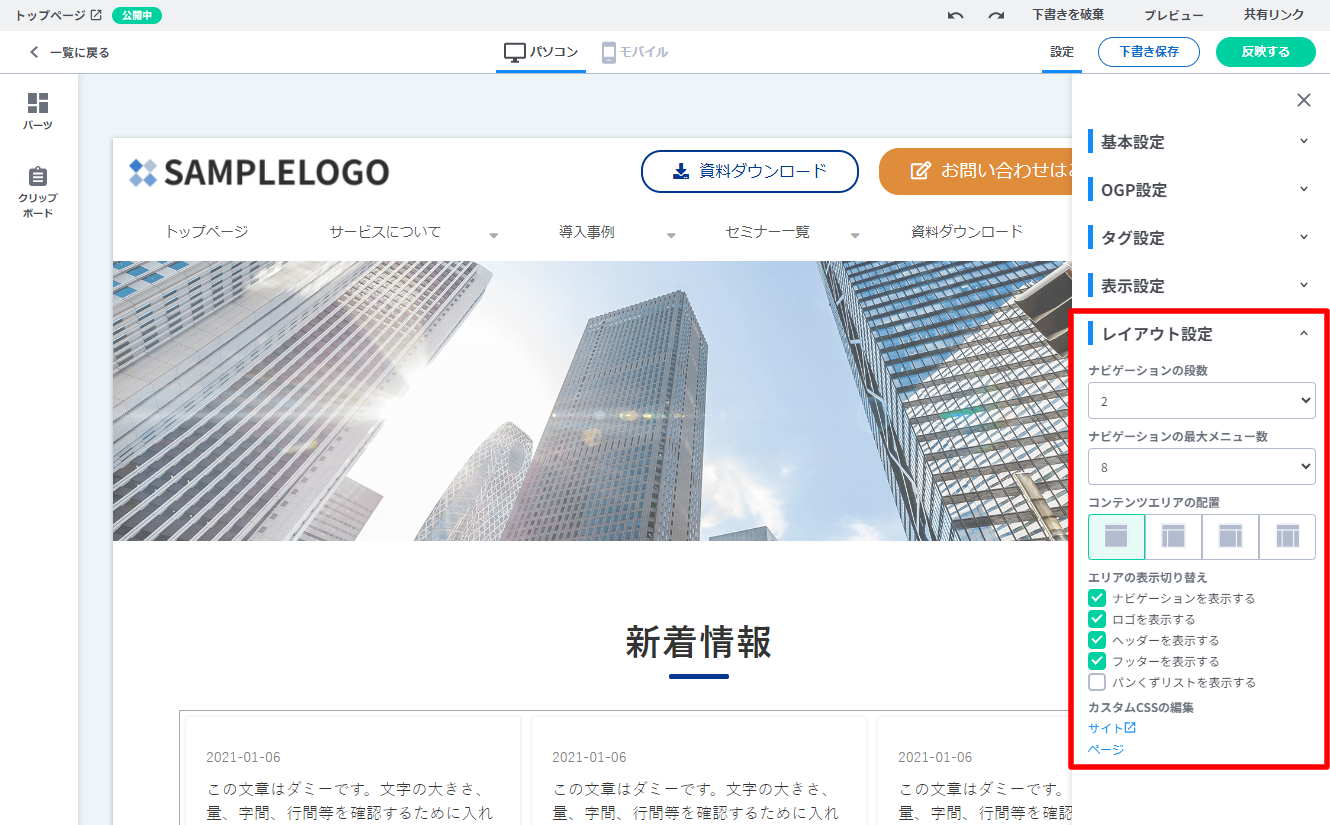Close the settings panel with X
The width and height of the screenshot is (1330, 825).
point(1304,100)
